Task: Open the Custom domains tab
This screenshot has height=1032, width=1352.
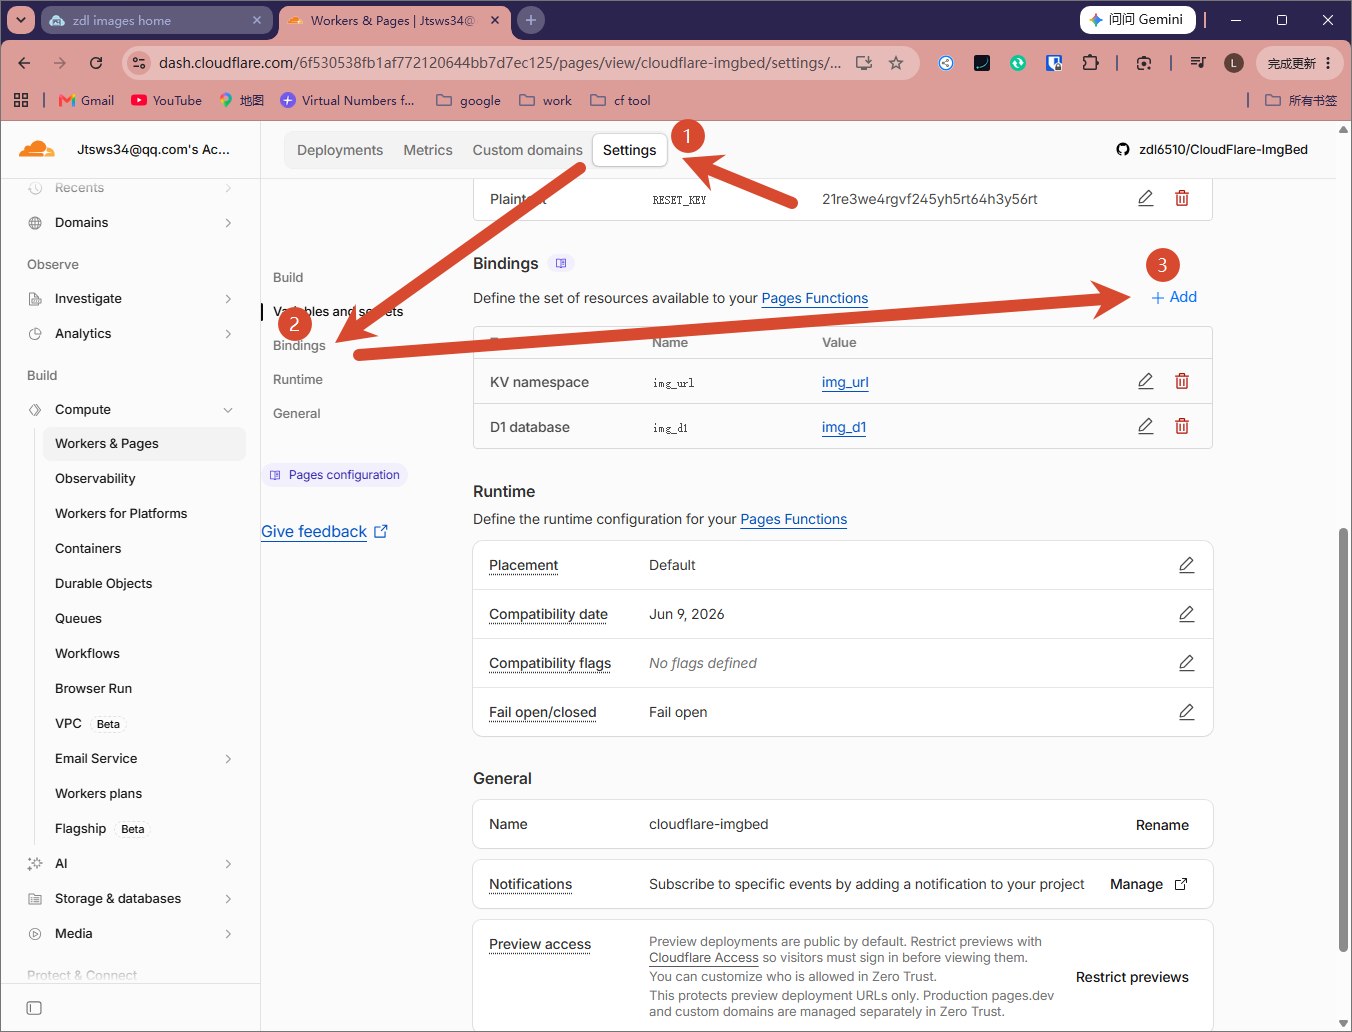Action: tap(527, 150)
